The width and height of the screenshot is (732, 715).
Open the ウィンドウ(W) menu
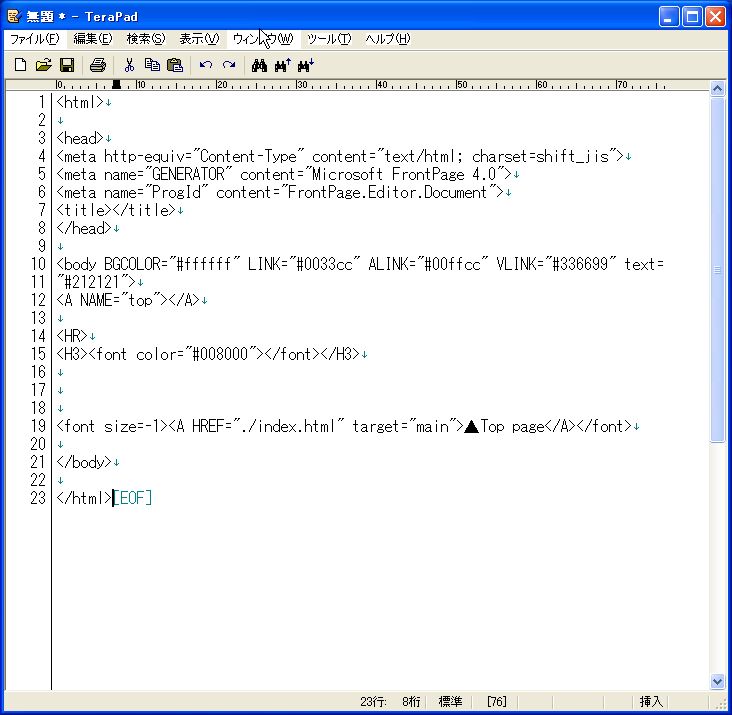[x=263, y=39]
